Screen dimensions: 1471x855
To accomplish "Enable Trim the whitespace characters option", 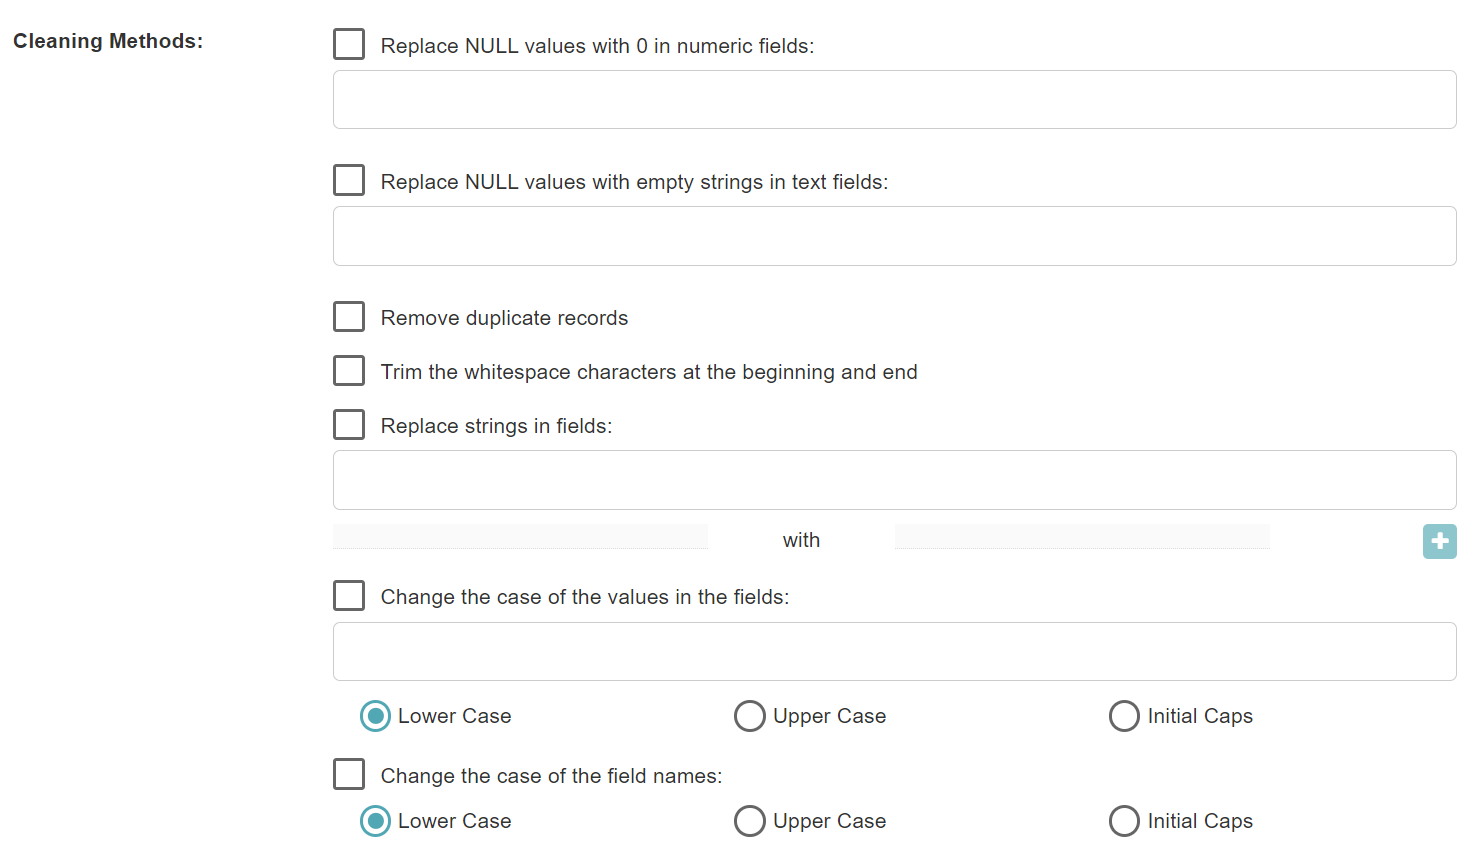I will click(349, 371).
